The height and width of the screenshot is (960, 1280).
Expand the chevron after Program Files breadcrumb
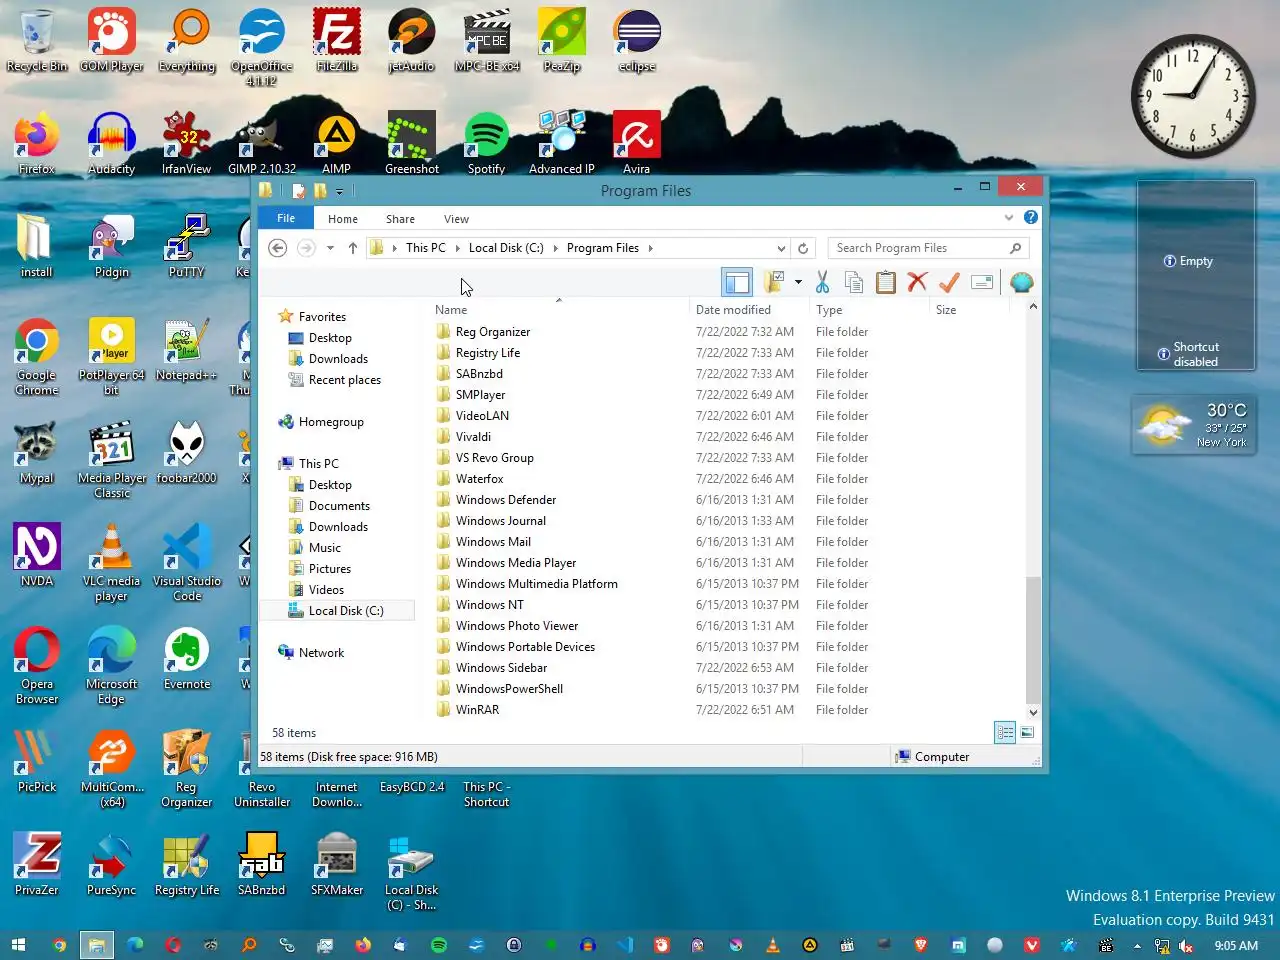(651, 248)
